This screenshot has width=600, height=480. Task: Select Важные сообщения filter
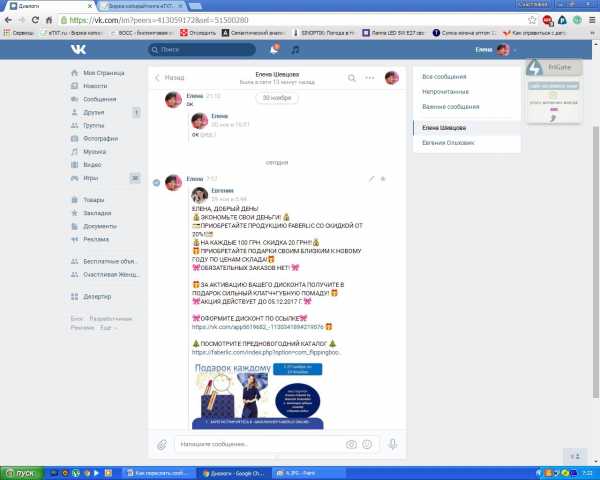[450, 106]
